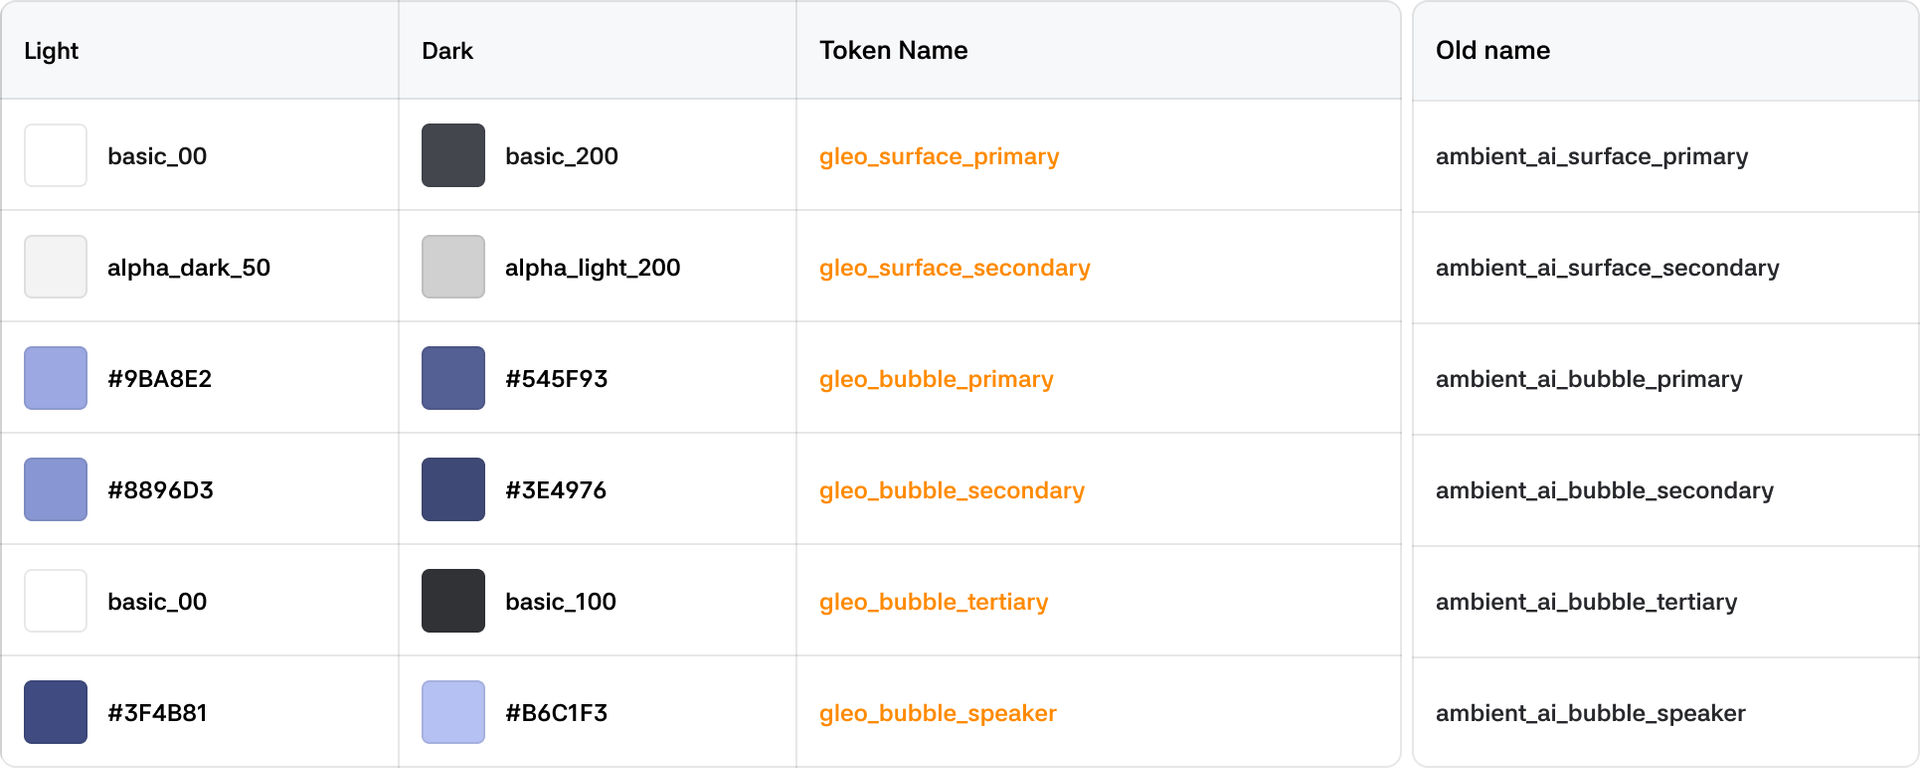The height and width of the screenshot is (768, 1920).
Task: Click the gleo_bubble_speaker token name
Action: [x=937, y=713]
